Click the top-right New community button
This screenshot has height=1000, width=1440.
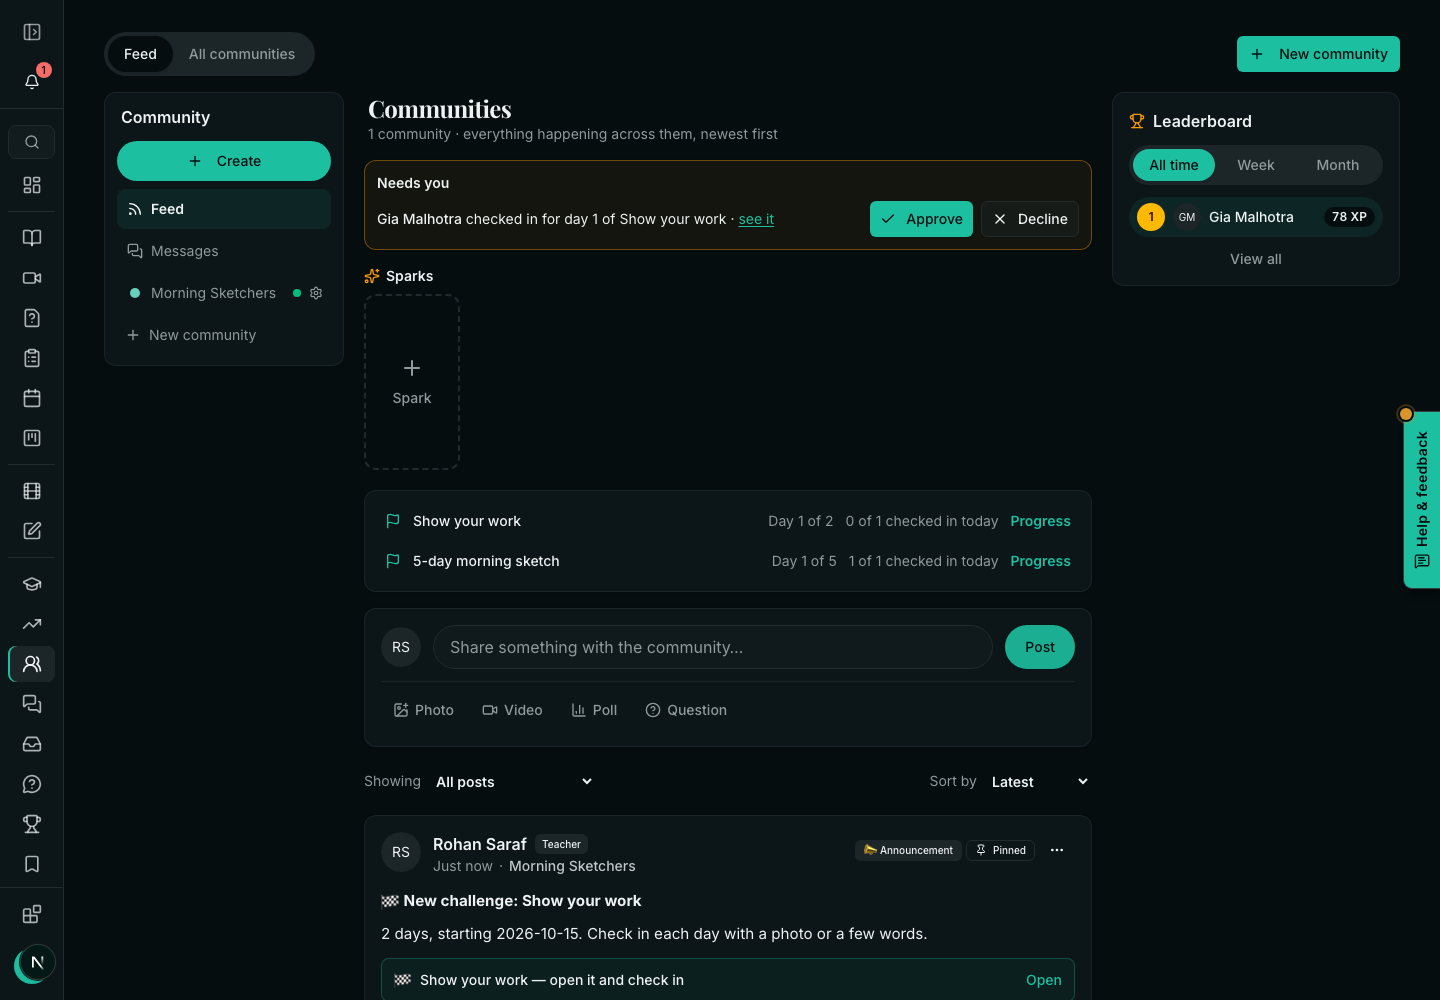(1318, 54)
